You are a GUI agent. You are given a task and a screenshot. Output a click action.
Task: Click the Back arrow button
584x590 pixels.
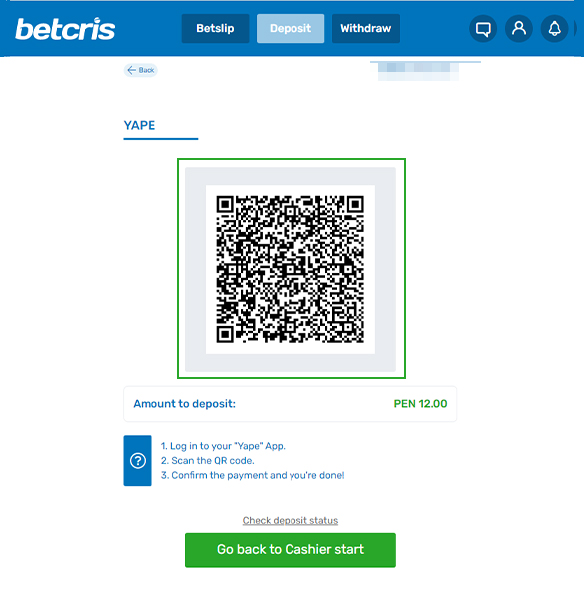[141, 70]
